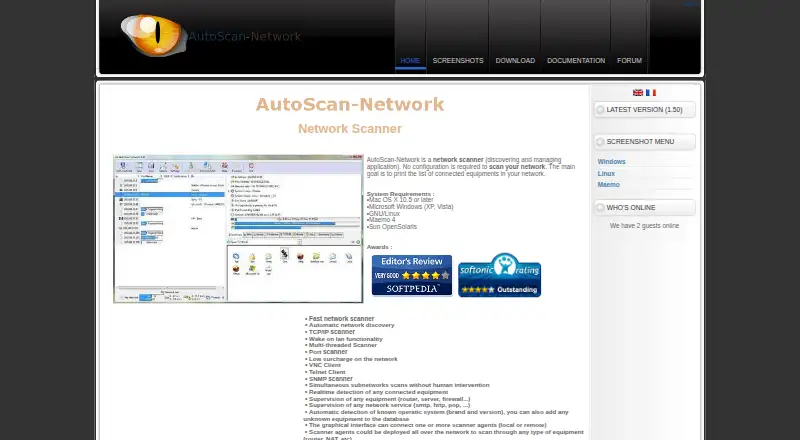Viewport: 800px width, 440px height.
Task: Select the 'TCP/IP scanner' feature line
Action: 332,332
